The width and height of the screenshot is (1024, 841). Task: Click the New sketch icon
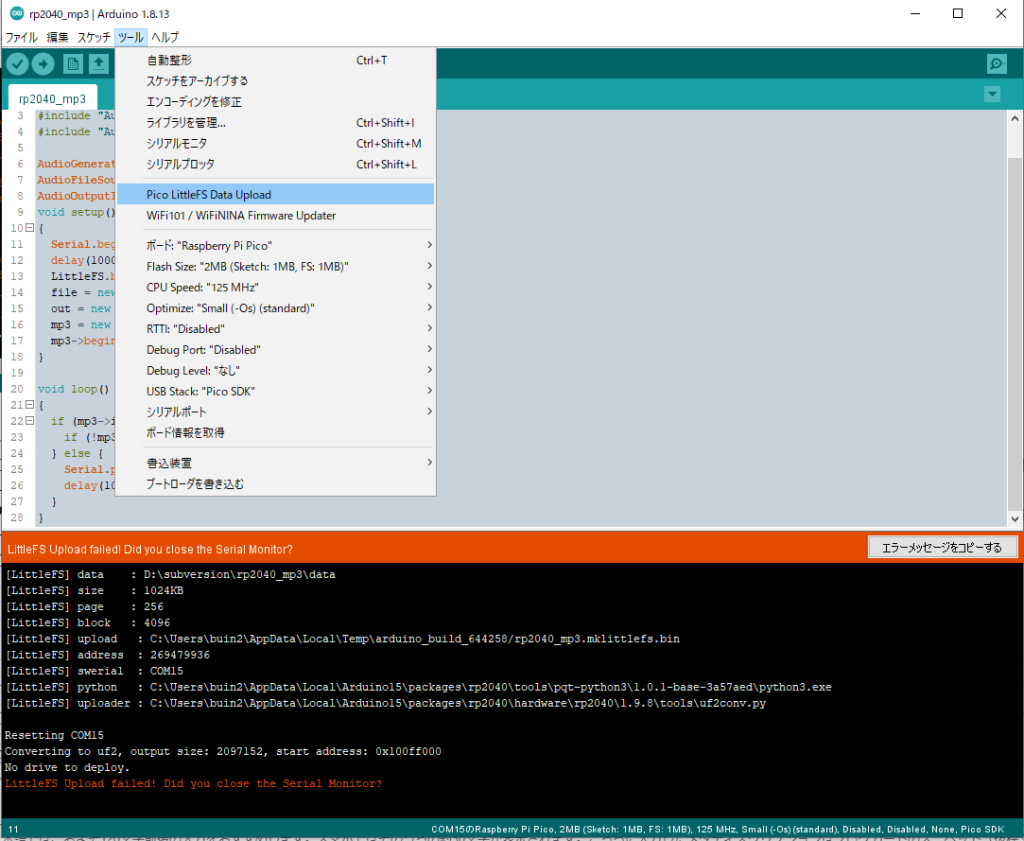(73, 64)
